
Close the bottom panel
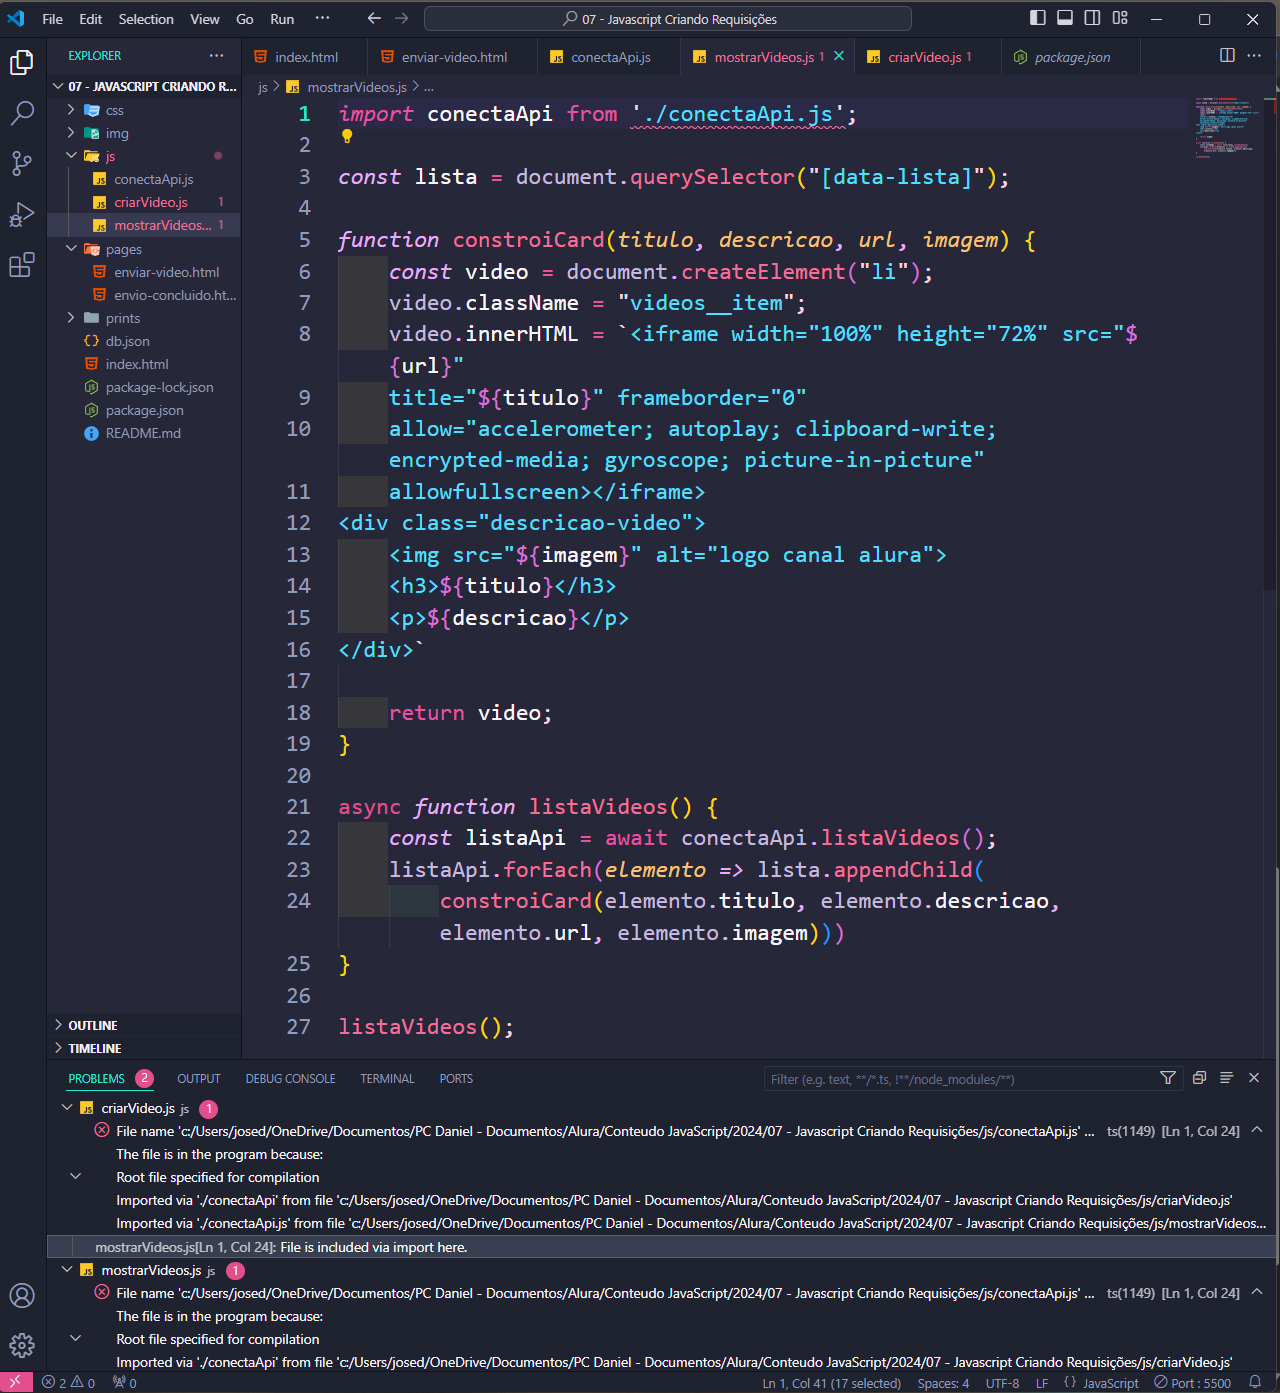coord(1254,1078)
